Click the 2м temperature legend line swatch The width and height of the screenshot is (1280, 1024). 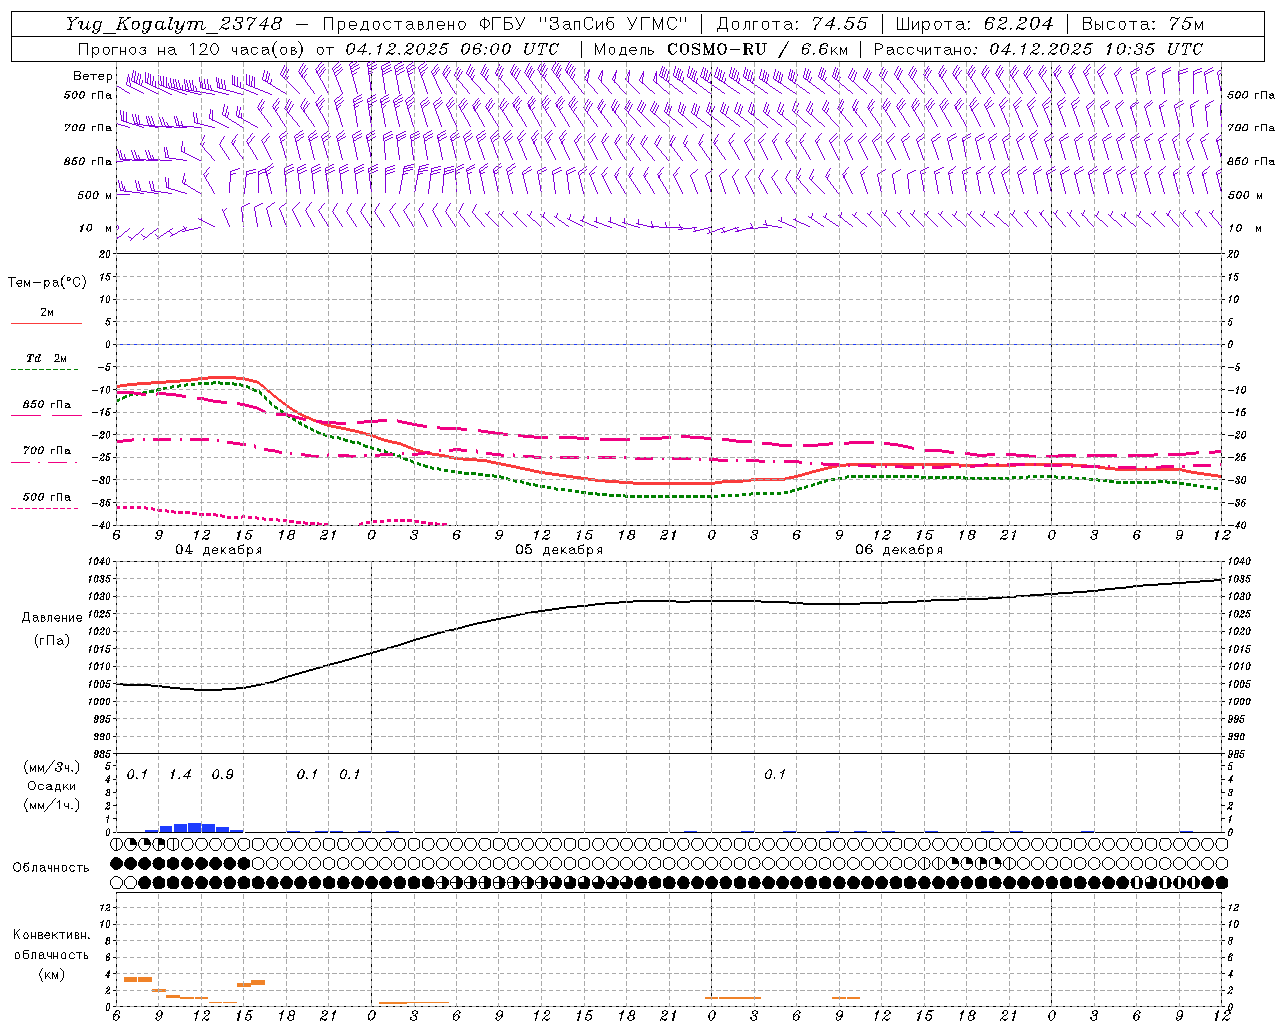coord(46,323)
